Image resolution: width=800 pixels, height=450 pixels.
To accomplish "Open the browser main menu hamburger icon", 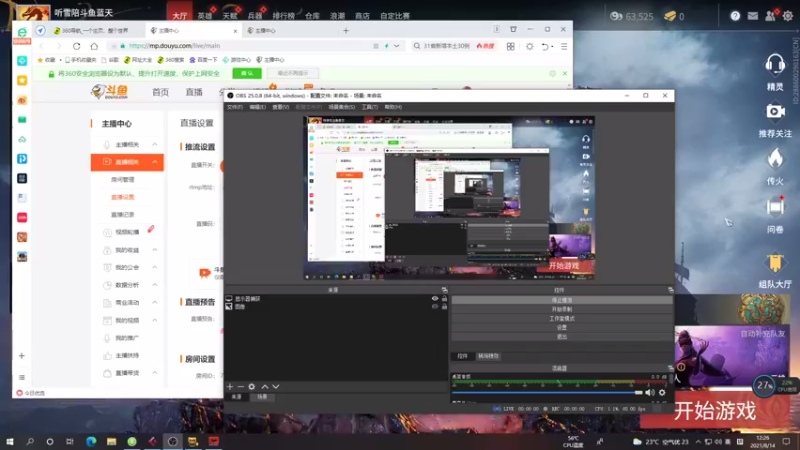I will pos(564,46).
